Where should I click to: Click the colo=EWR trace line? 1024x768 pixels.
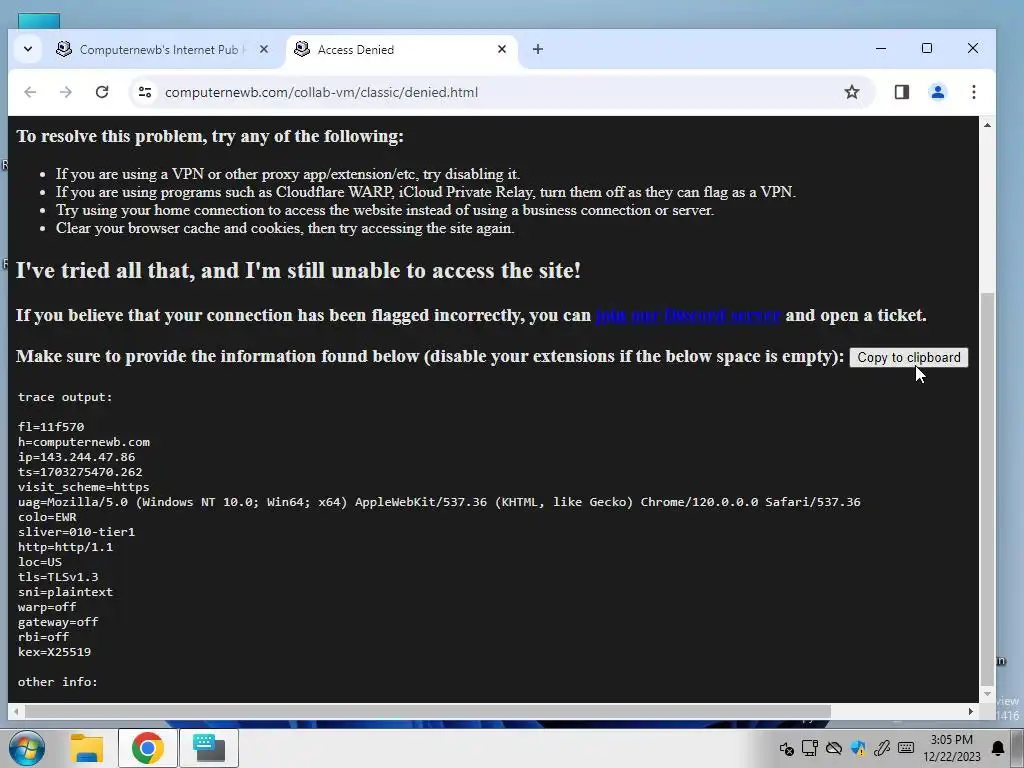click(47, 517)
